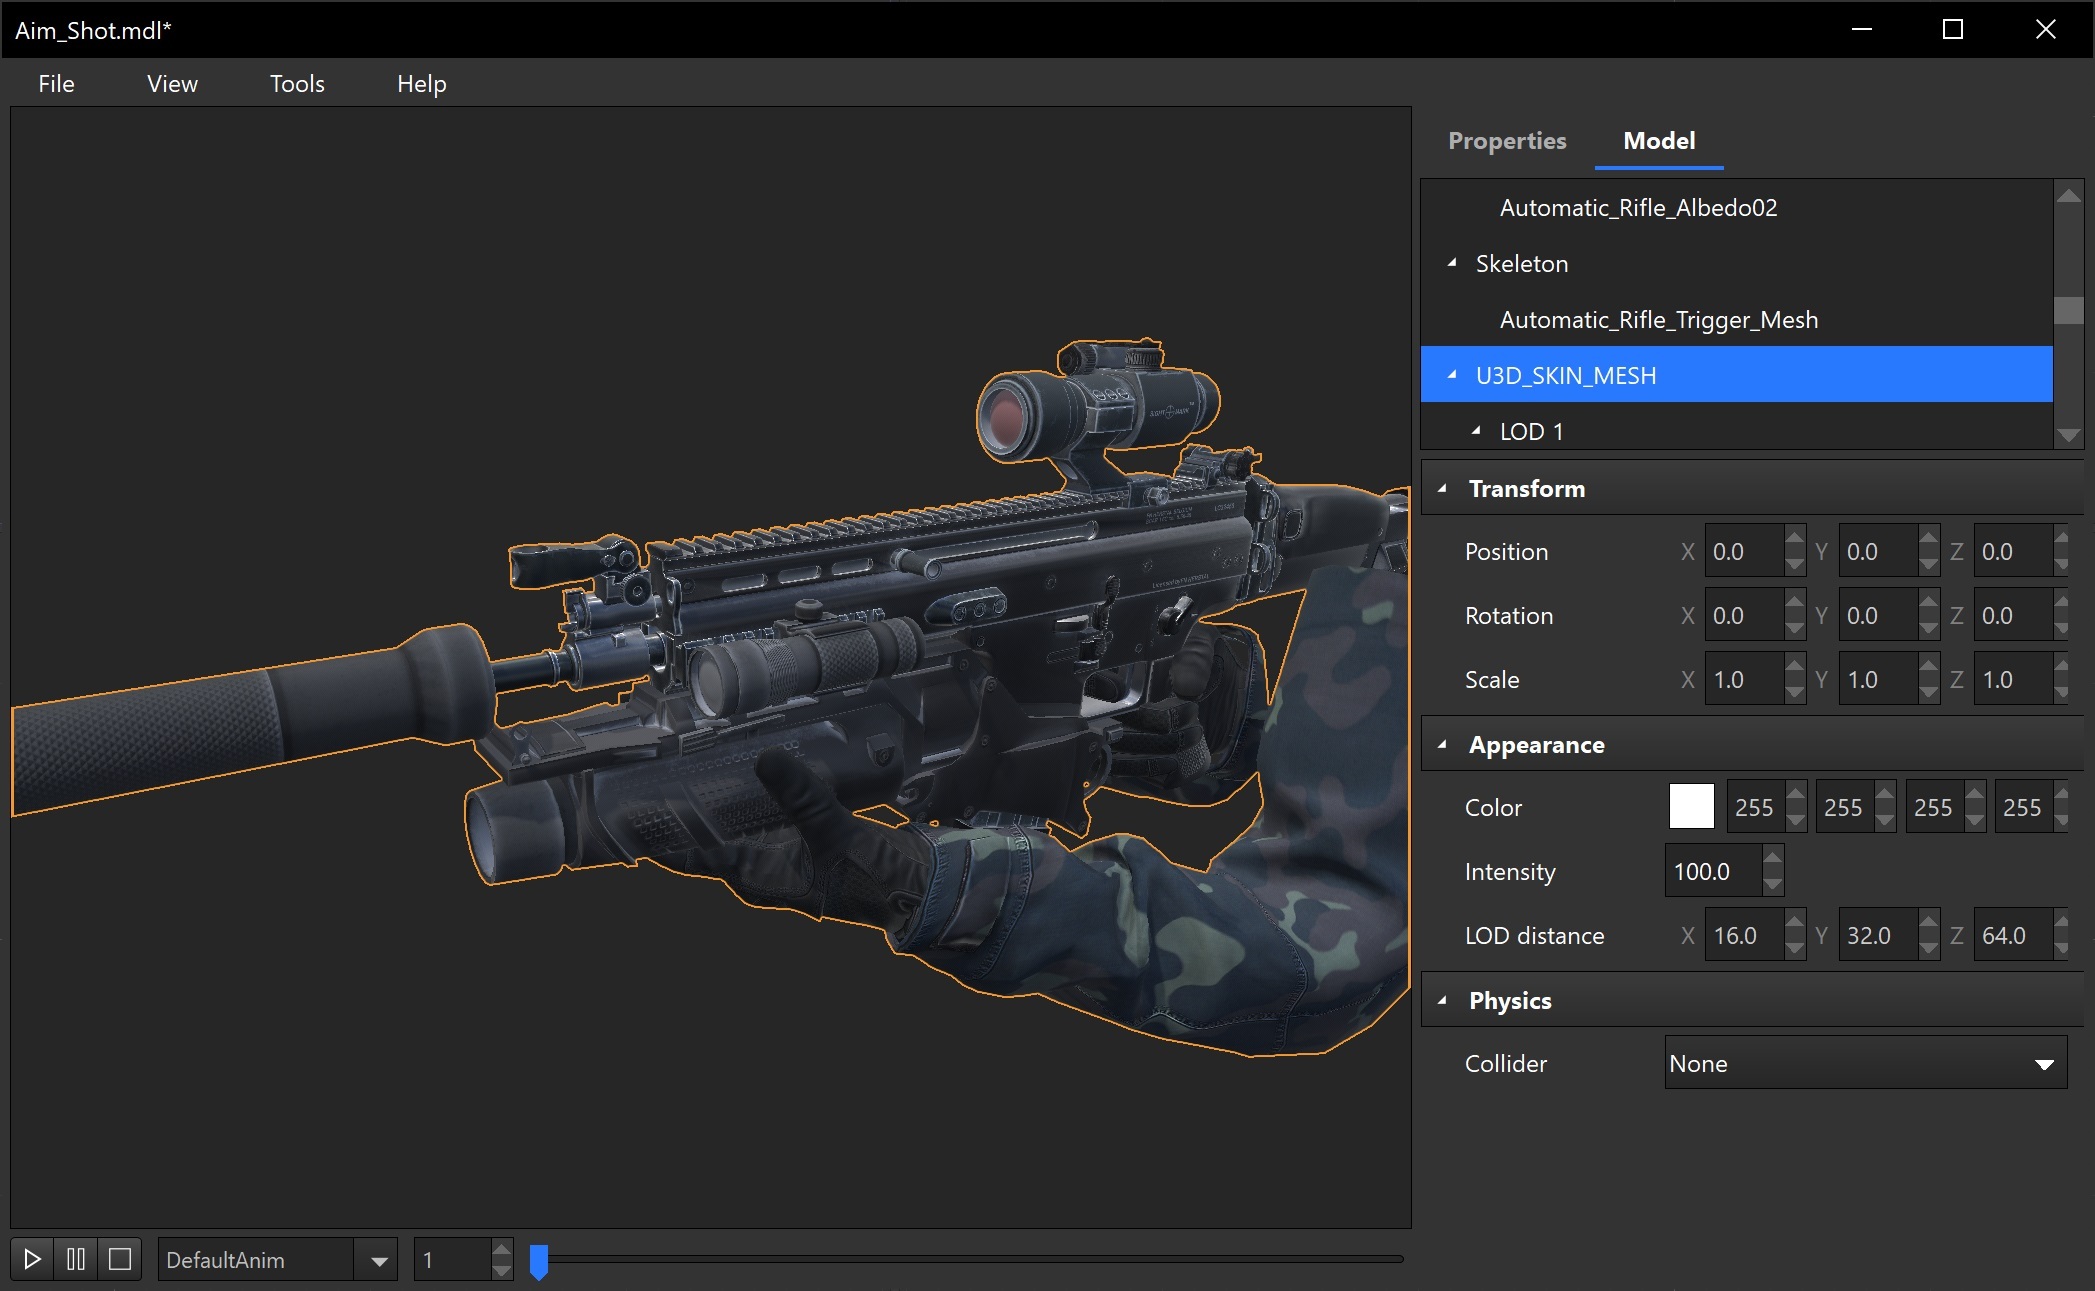
Task: Stop the animation playback
Action: coord(121,1258)
